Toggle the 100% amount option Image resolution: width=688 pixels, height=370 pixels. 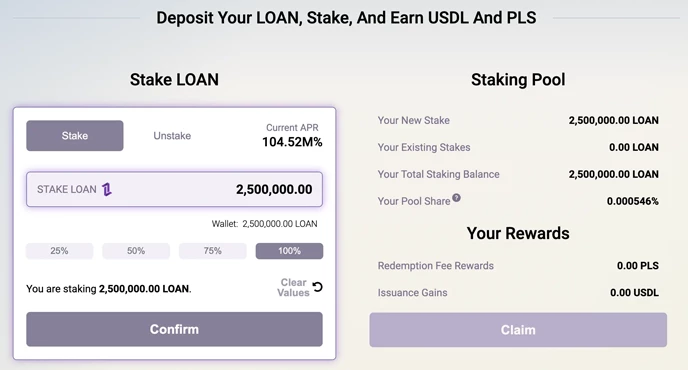pos(289,251)
